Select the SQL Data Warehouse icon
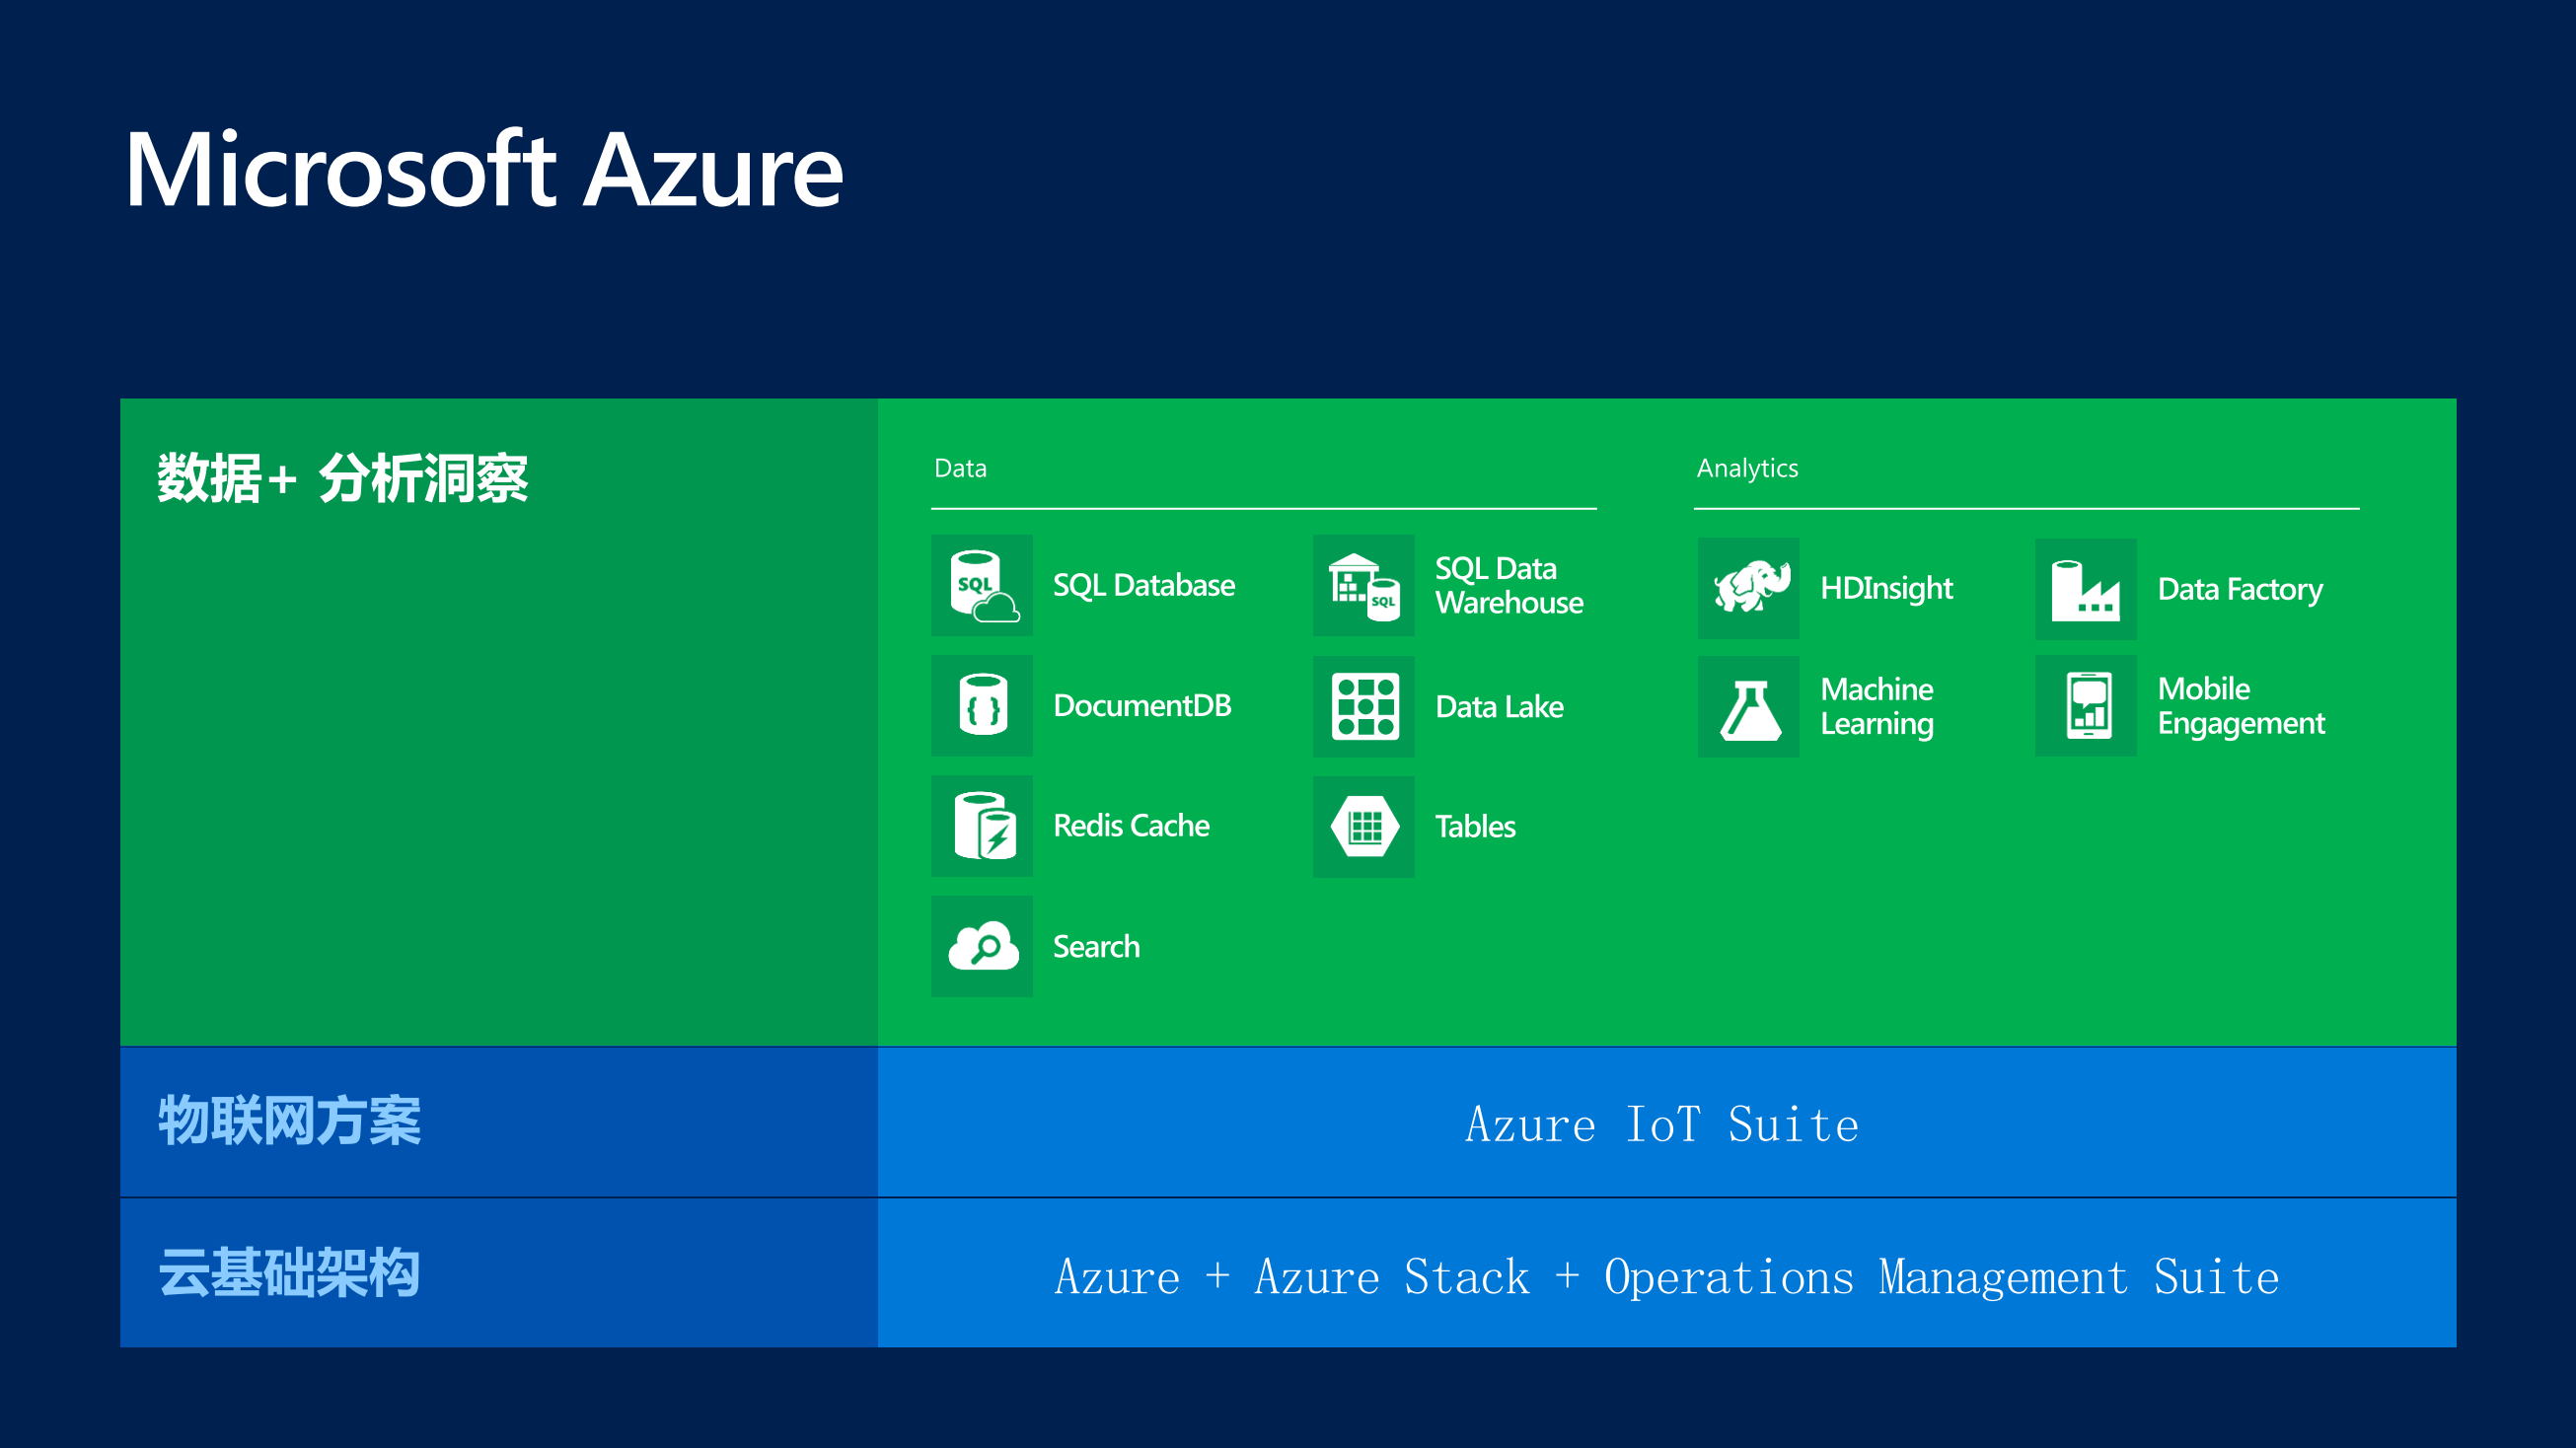Viewport: 2576px width, 1448px height. click(x=1363, y=585)
